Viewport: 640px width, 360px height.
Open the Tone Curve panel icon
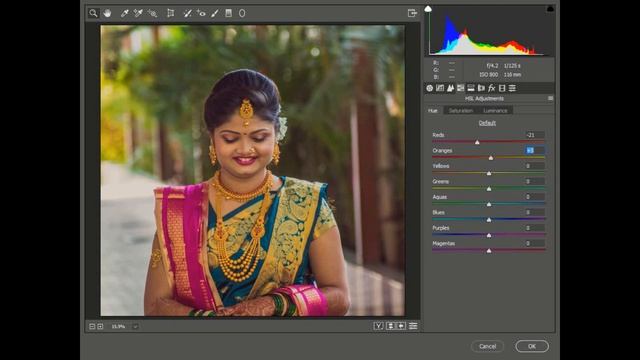(x=440, y=88)
